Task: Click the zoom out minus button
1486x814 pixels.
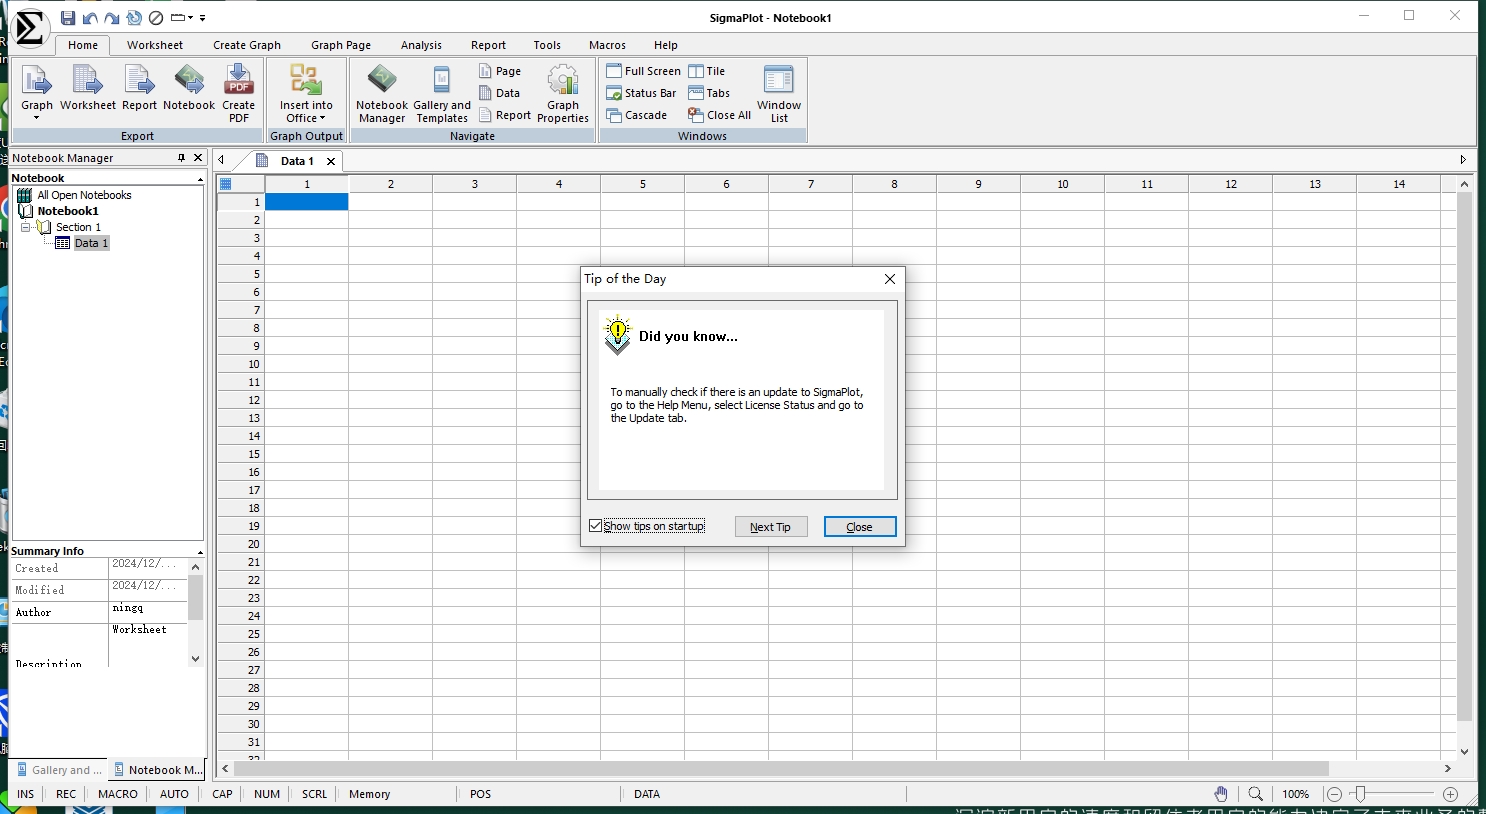Action: click(1334, 794)
